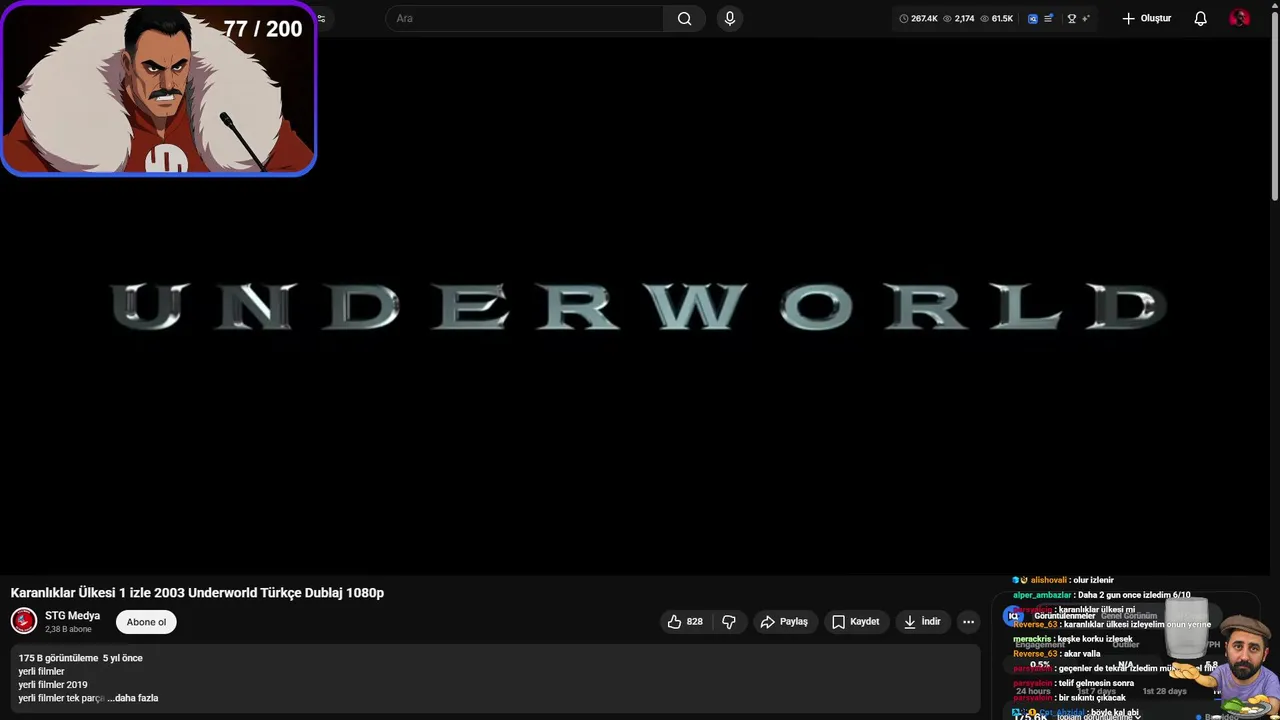
Task: Click the '175 B görüntüleme 5 yıl önce' text
Action: 80,658
